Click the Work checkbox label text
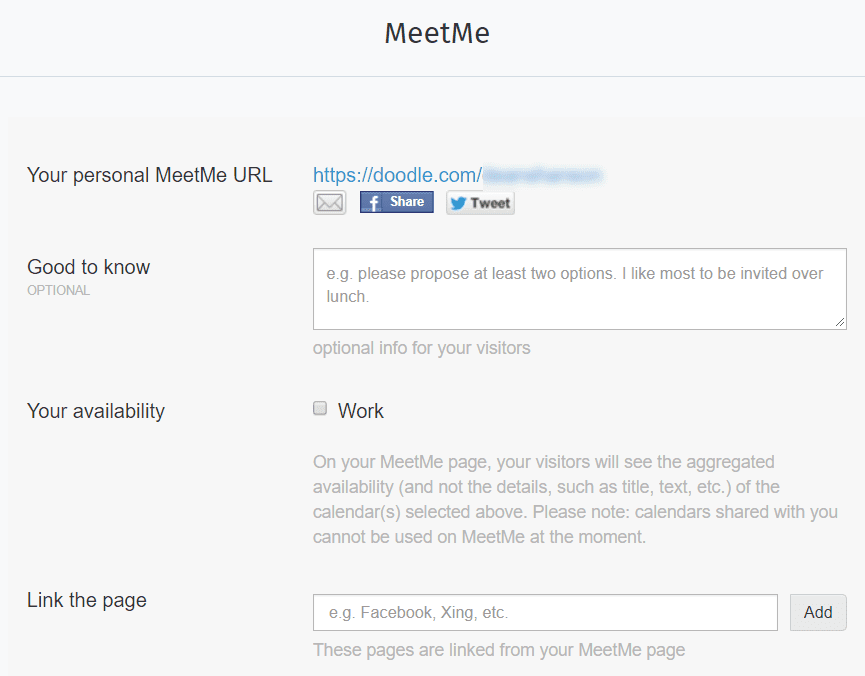 (x=361, y=411)
